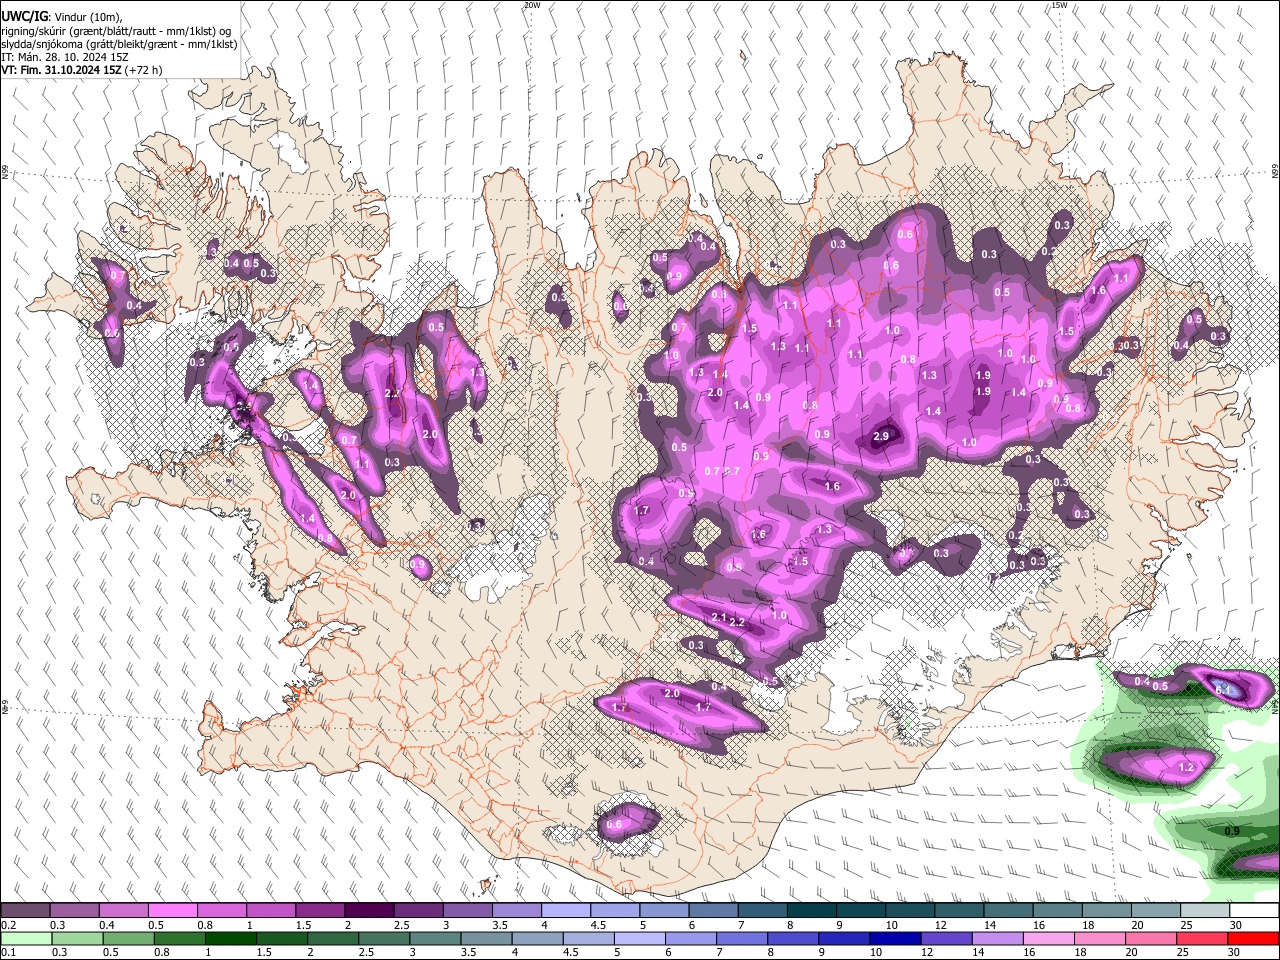Select the dark teal snow swatch between 8 and 9
1280x960 pixels.
pyautogui.click(x=811, y=911)
